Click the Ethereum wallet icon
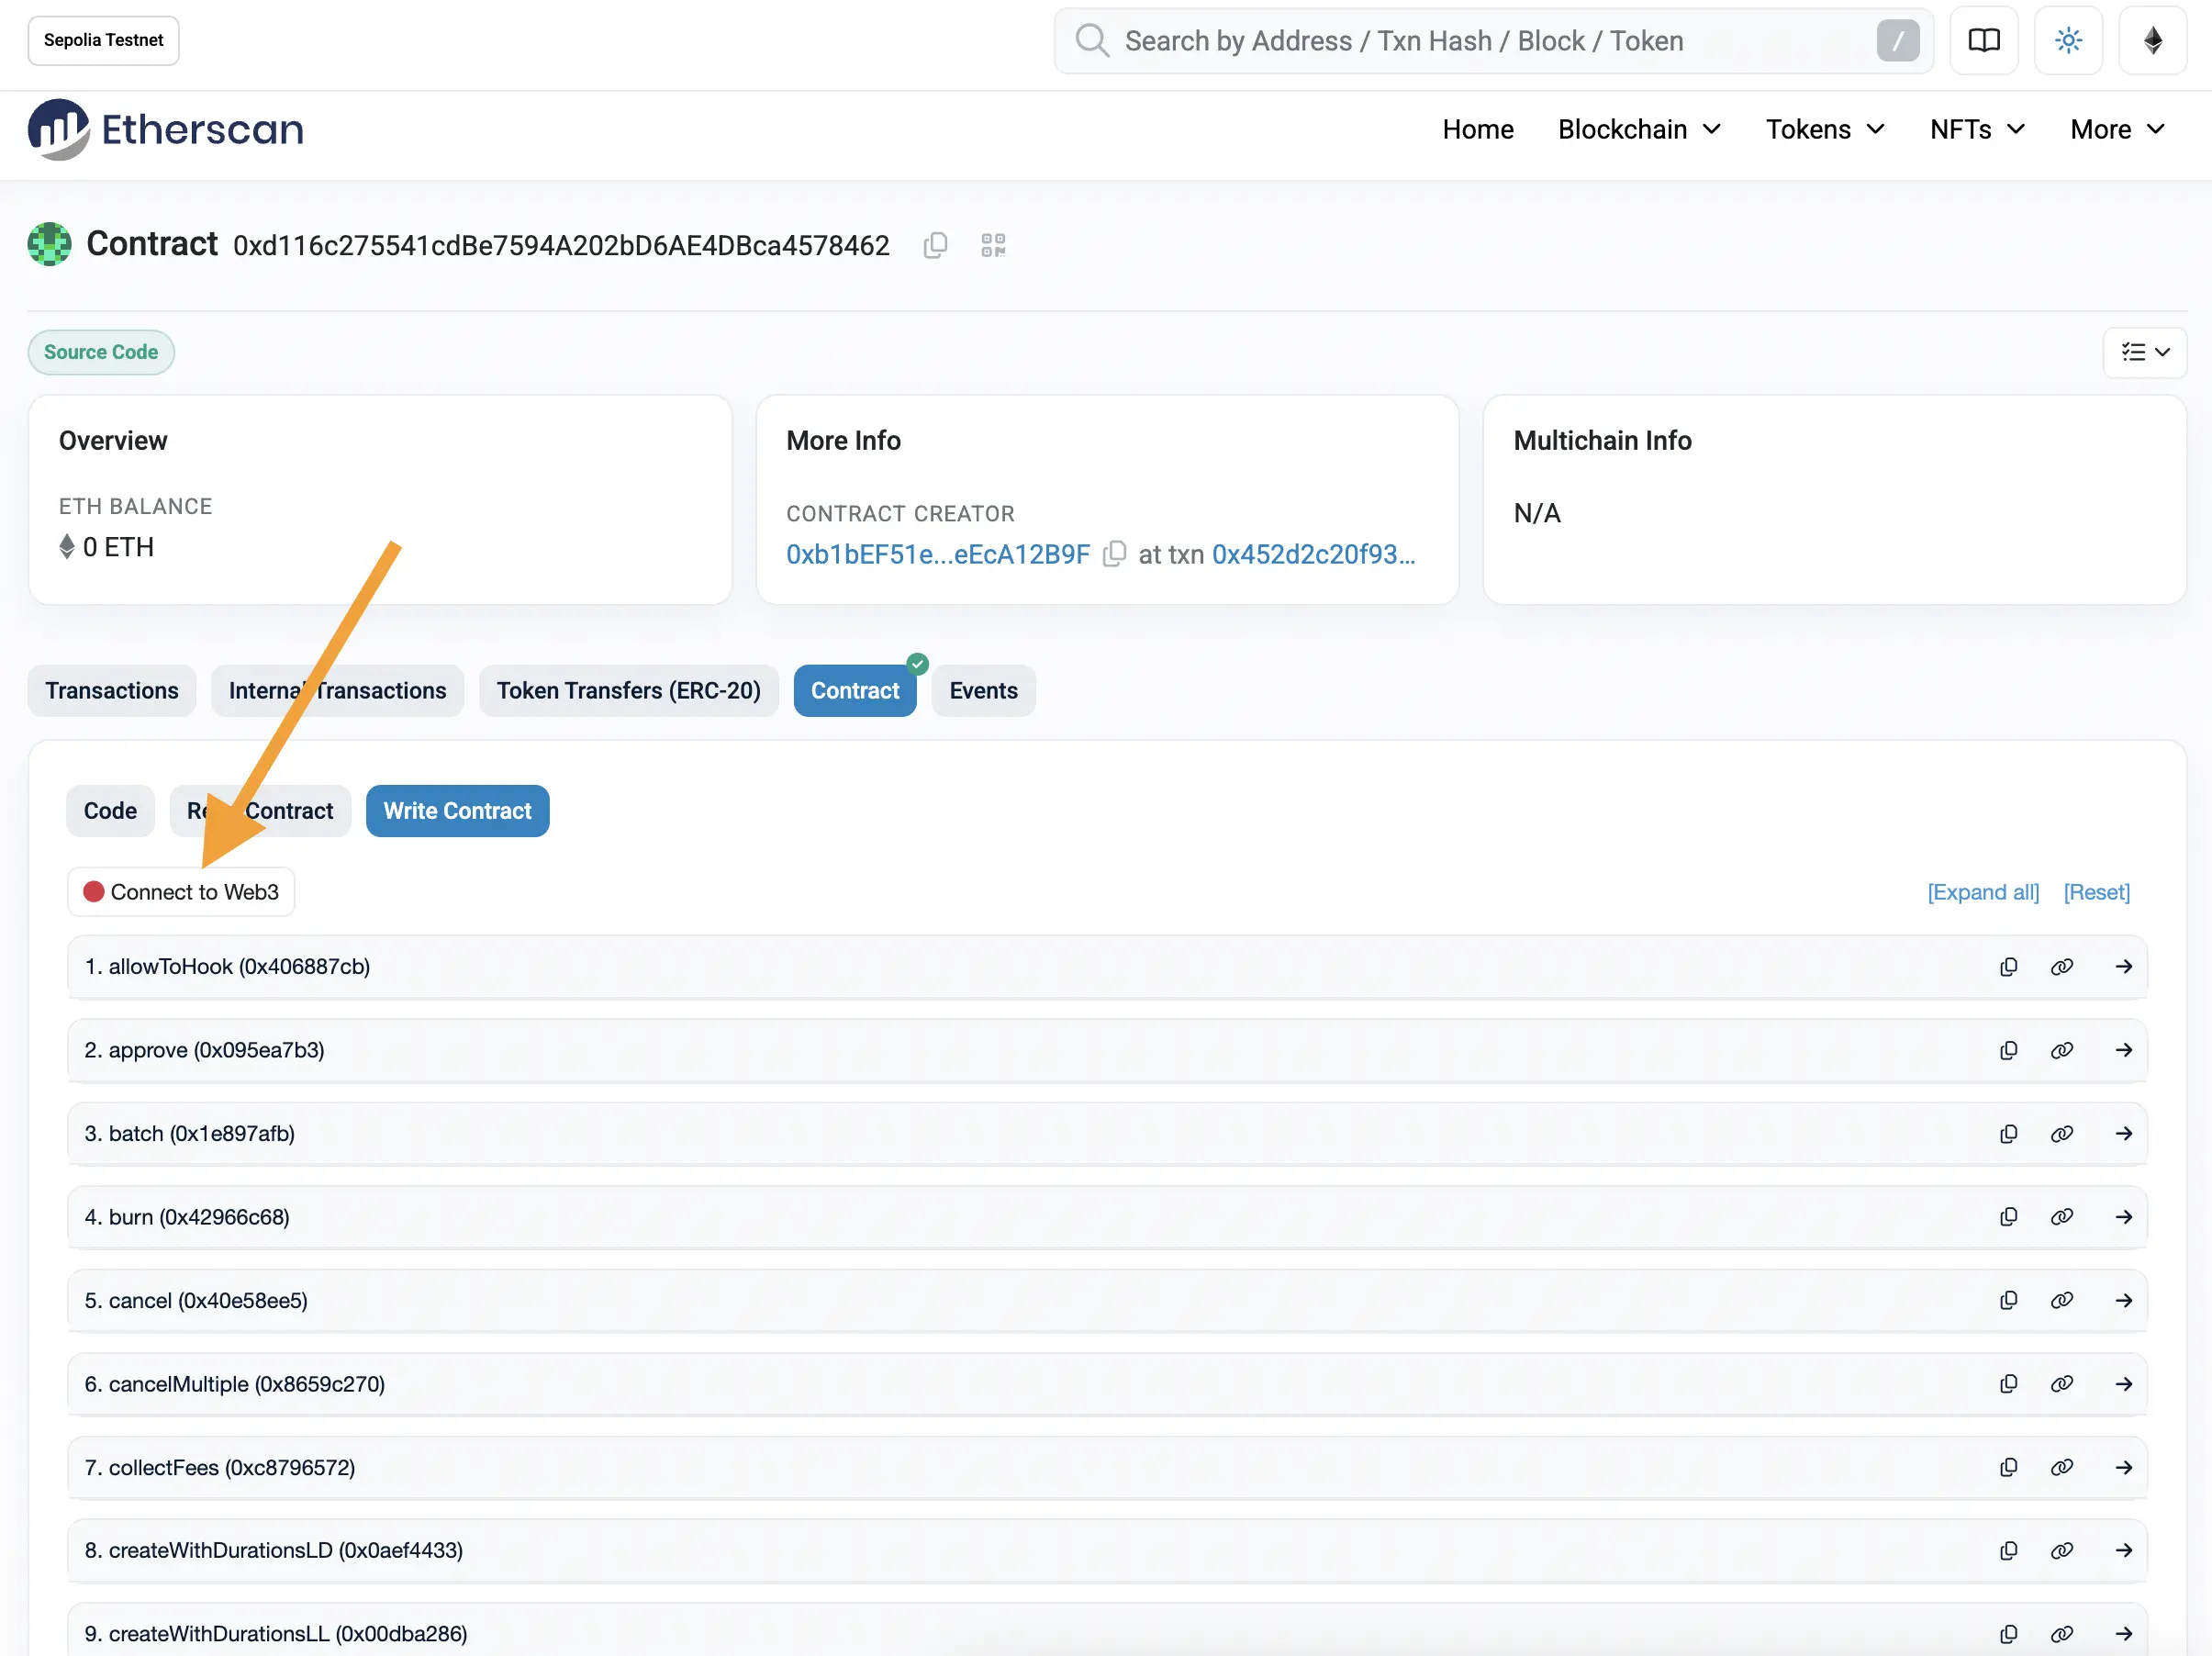2212x1656 pixels. point(2151,39)
